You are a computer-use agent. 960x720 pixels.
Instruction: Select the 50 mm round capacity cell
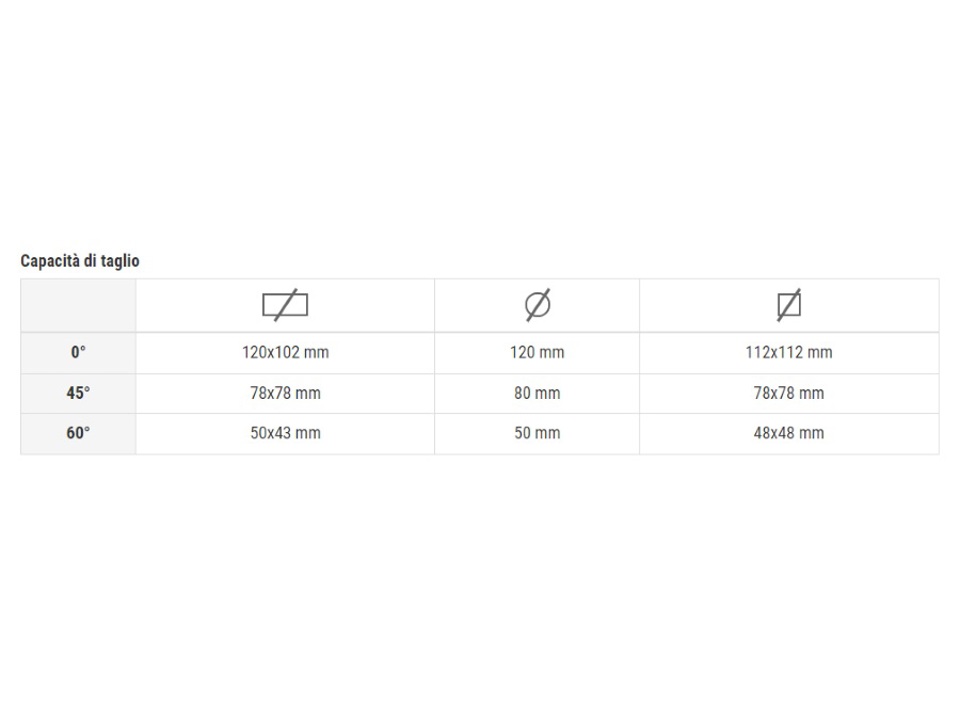click(x=537, y=433)
